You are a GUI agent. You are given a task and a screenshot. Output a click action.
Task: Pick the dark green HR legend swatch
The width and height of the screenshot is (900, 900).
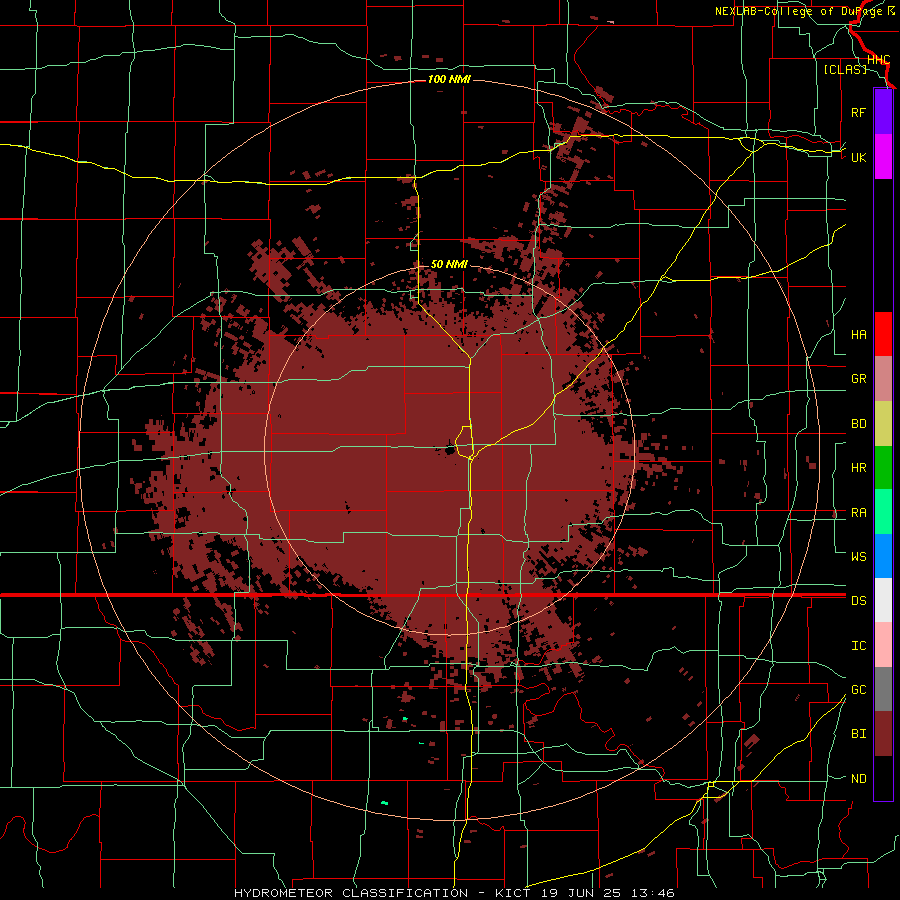pos(883,468)
